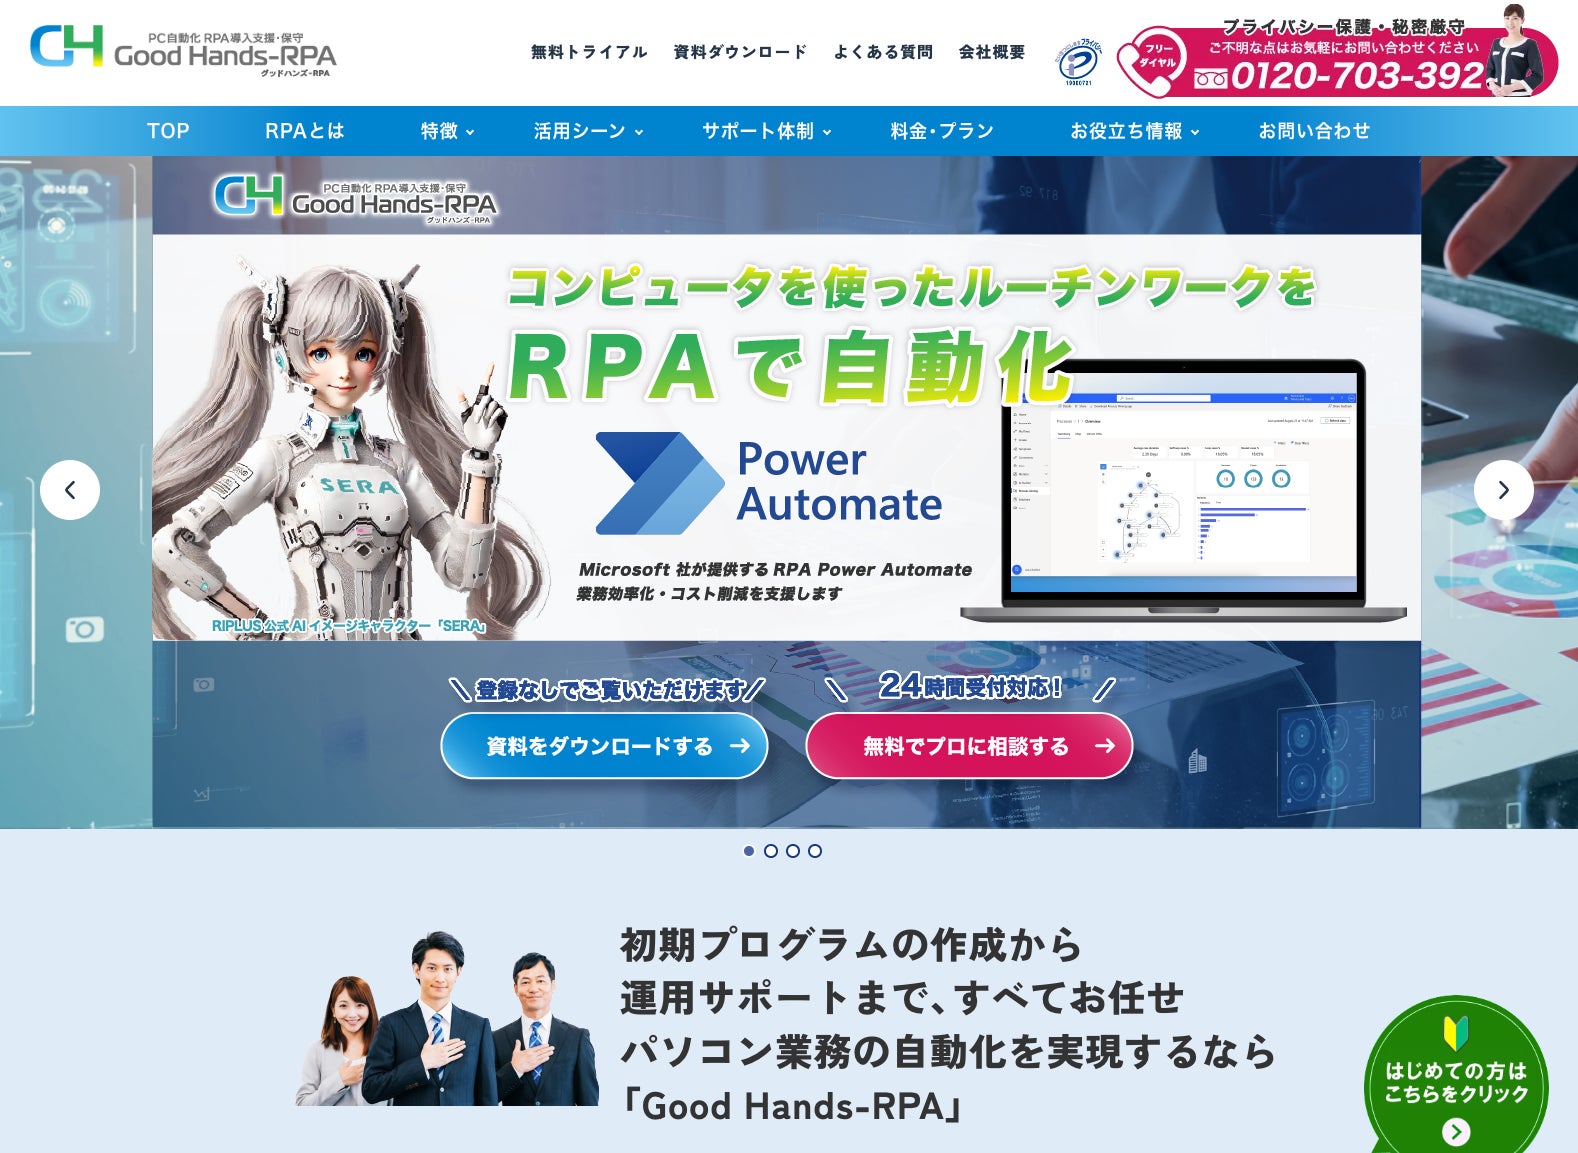
Task: Click the Privacy Mark badge icon
Action: click(1079, 63)
